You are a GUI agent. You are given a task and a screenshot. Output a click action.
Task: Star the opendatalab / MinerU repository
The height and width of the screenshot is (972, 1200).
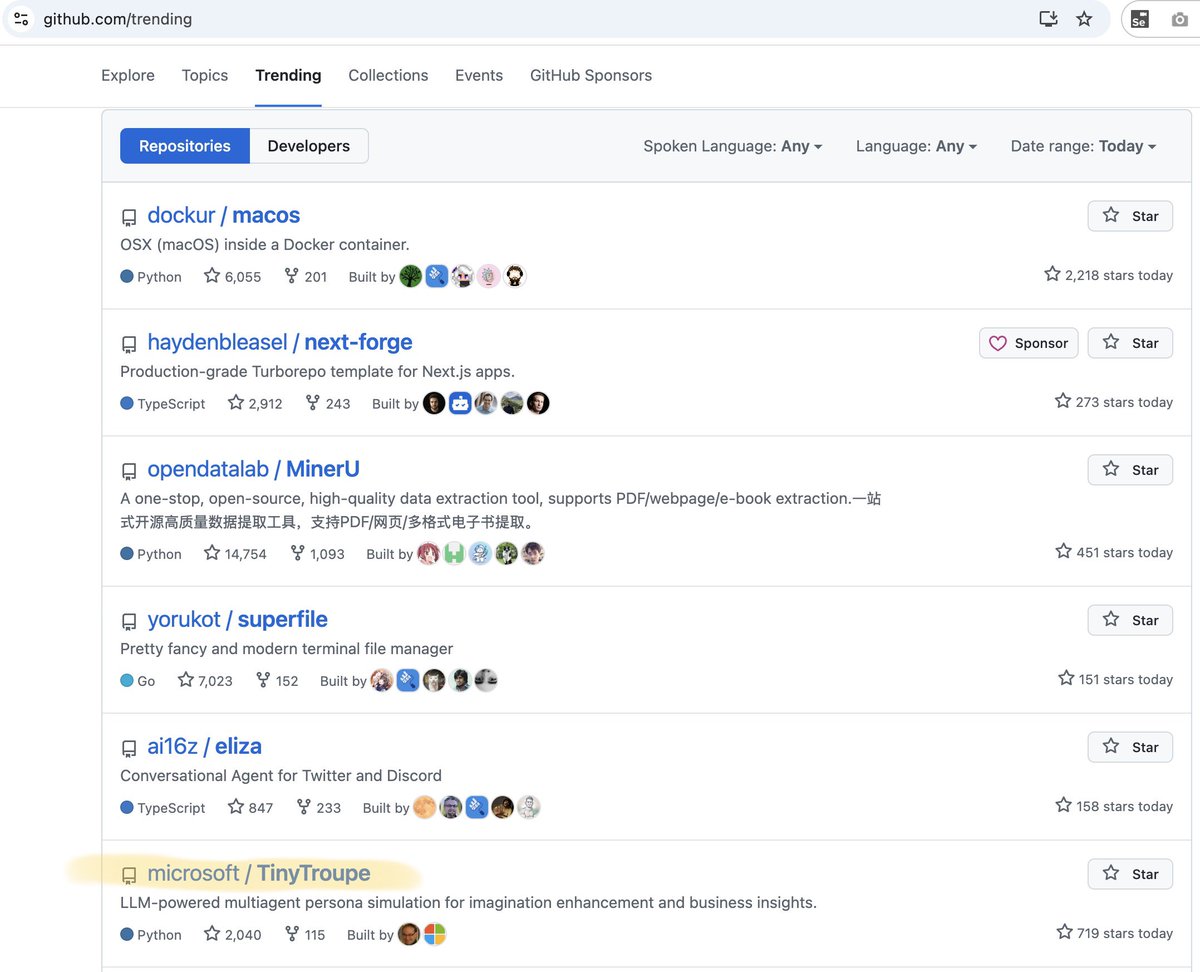pyautogui.click(x=1130, y=470)
